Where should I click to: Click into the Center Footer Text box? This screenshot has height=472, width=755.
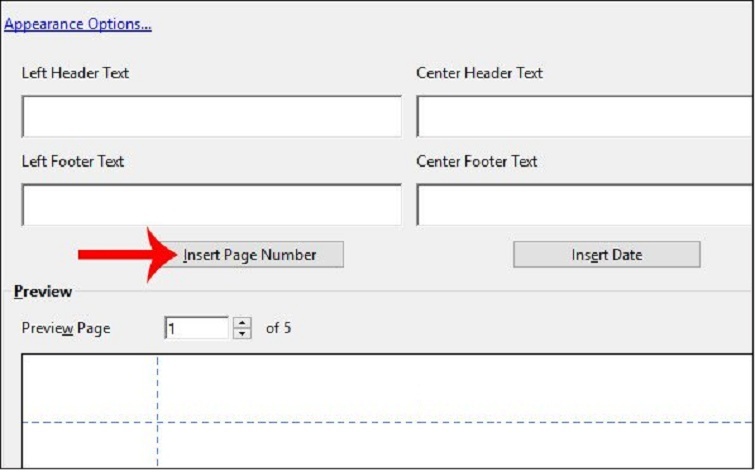tap(585, 205)
